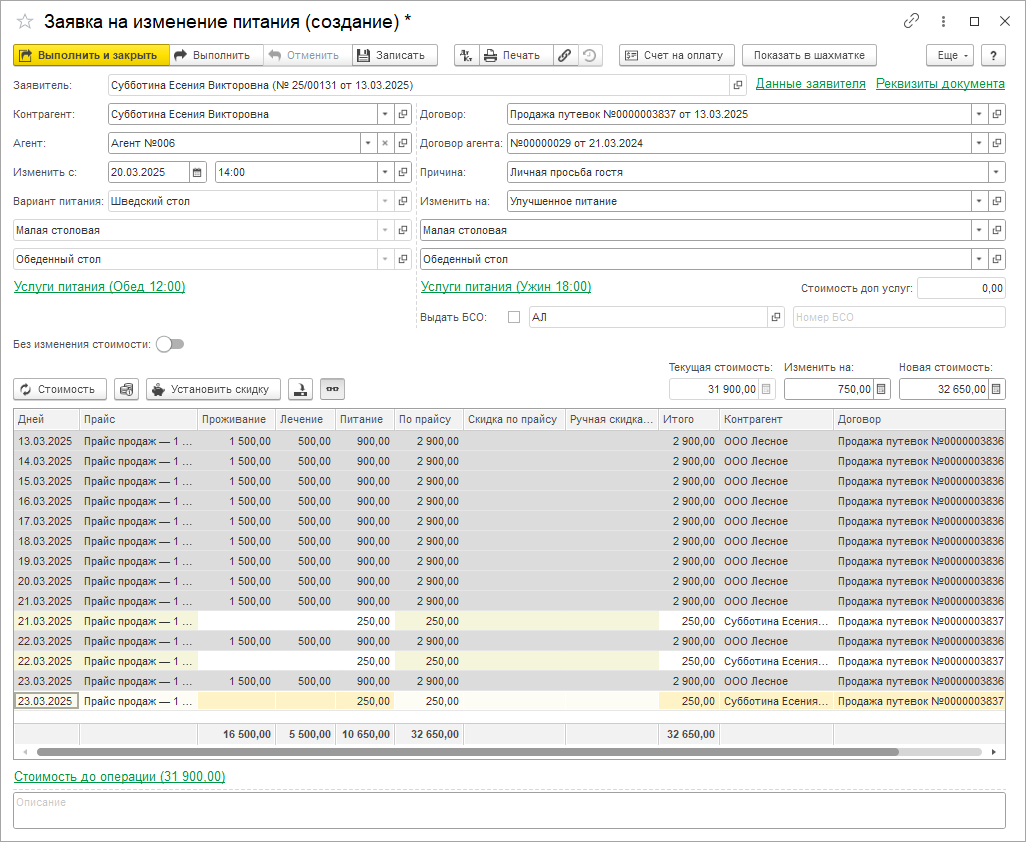Click into the Описание text field
This screenshot has width=1026, height=842.
pos(509,810)
